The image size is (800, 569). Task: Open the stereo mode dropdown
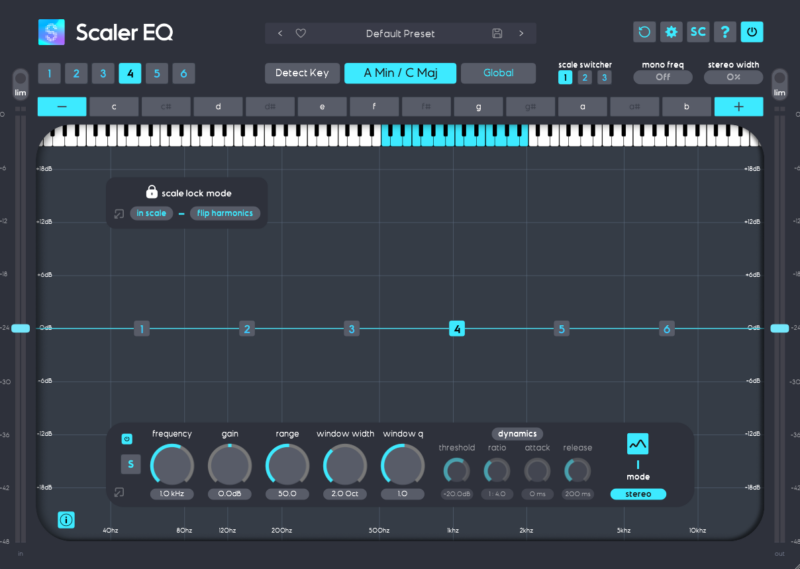(638, 494)
